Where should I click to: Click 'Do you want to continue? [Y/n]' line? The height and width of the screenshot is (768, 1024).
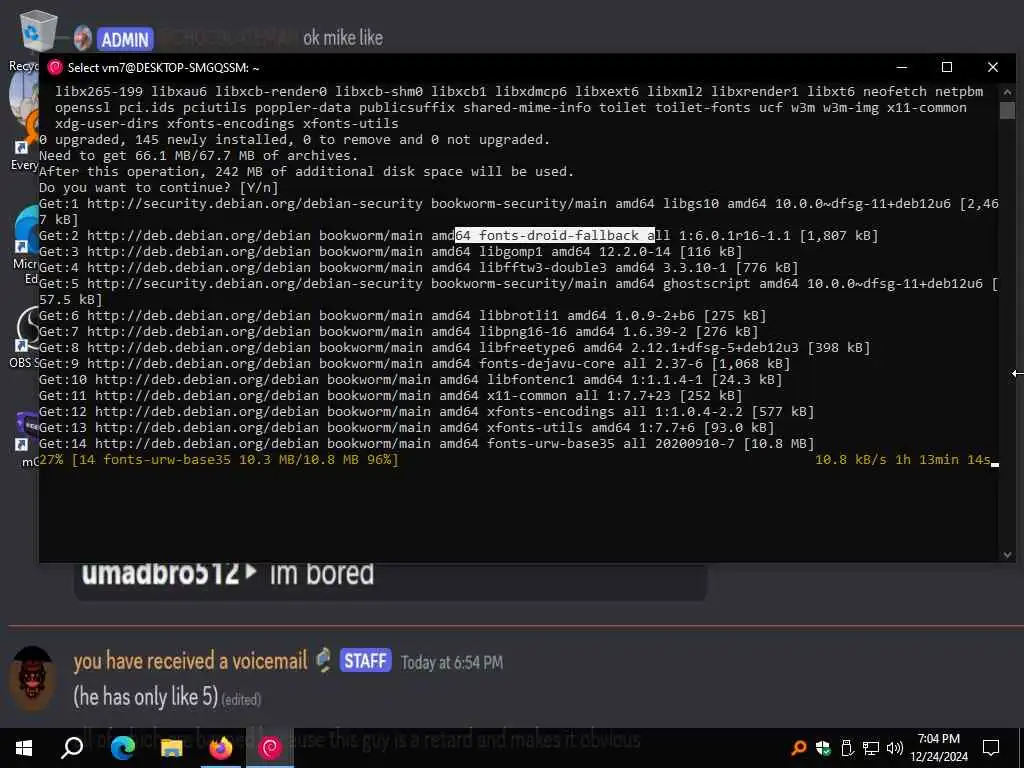coord(159,187)
